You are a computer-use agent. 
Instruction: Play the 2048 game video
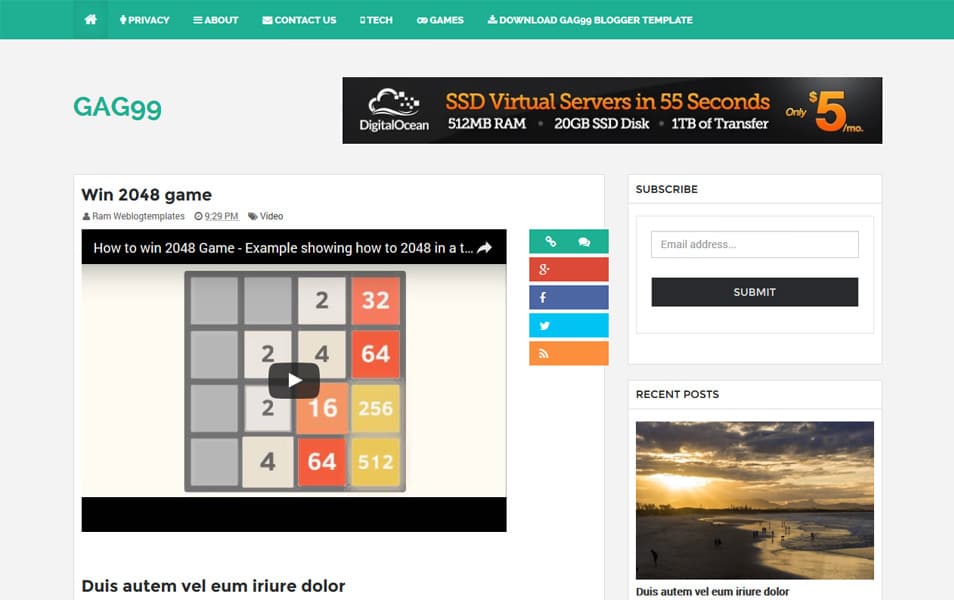click(x=294, y=380)
